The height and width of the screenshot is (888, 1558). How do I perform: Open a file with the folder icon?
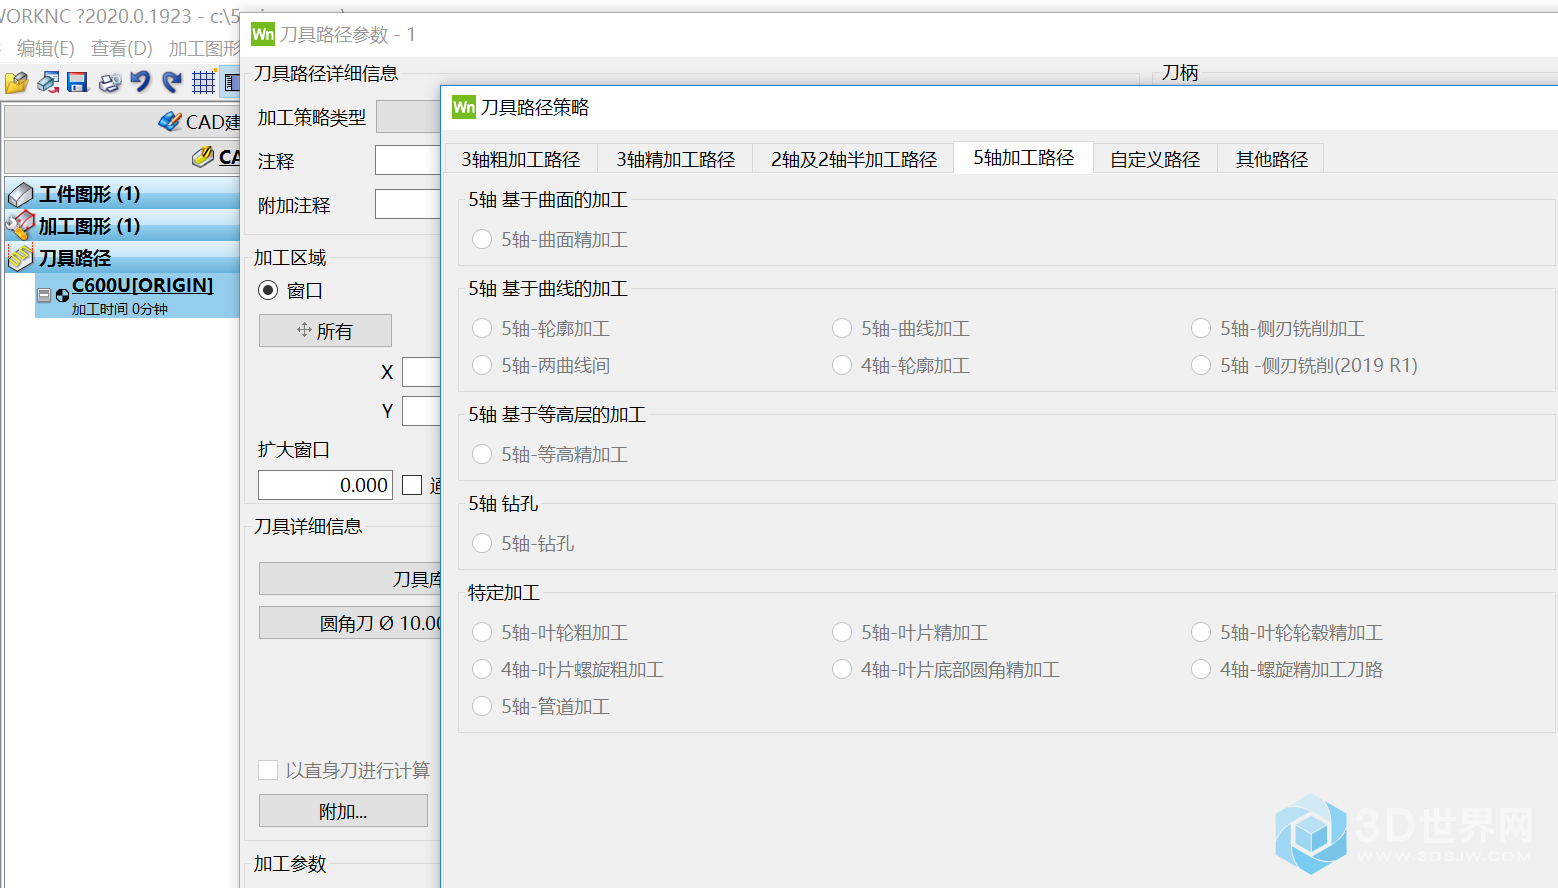[x=16, y=83]
